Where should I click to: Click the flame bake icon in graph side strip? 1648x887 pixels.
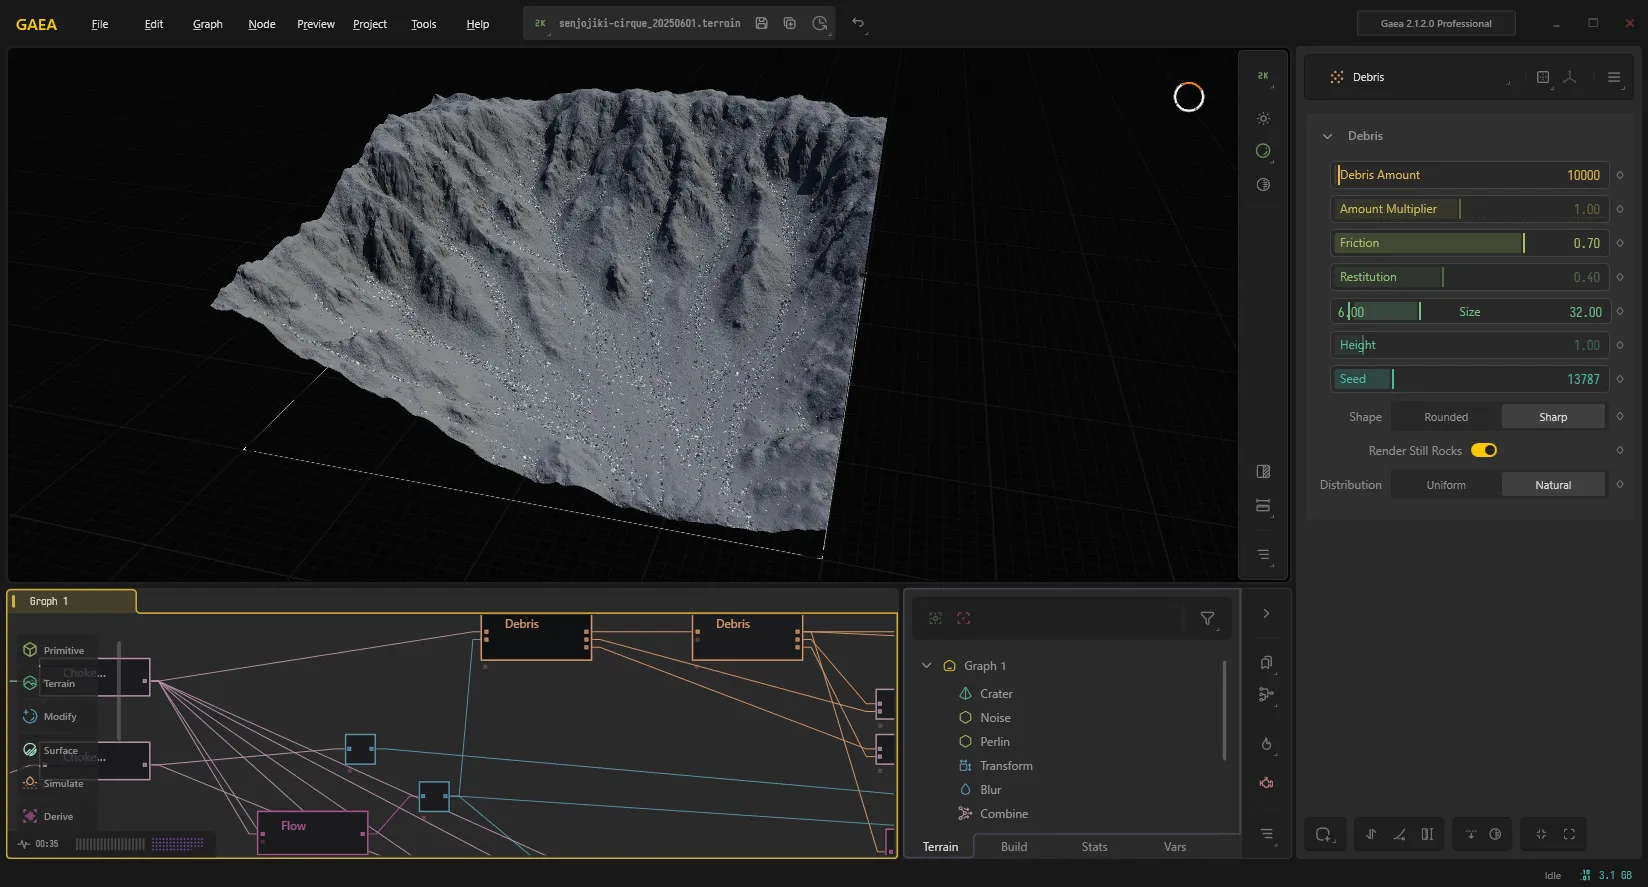(x=1266, y=744)
